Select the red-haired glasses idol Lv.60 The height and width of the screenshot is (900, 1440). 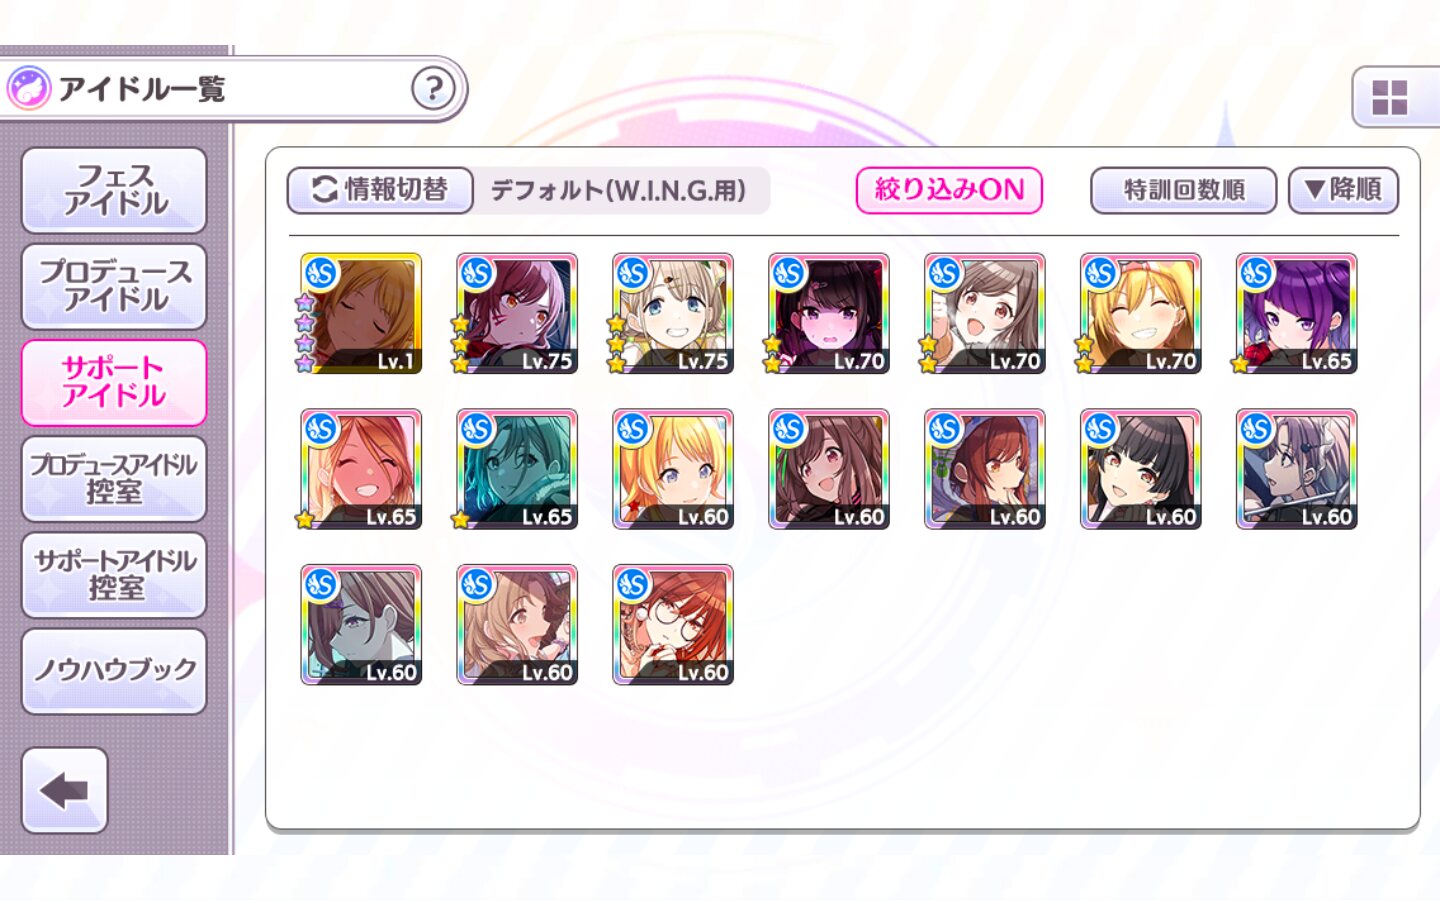point(673,625)
